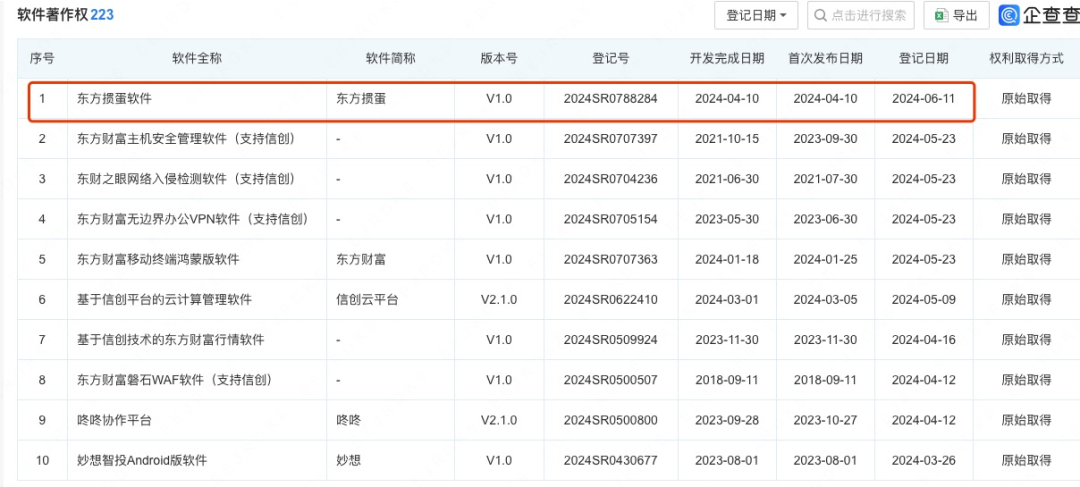Open the 登记日期 dropdown filter
The image size is (1080, 487).
pyautogui.click(x=756, y=15)
